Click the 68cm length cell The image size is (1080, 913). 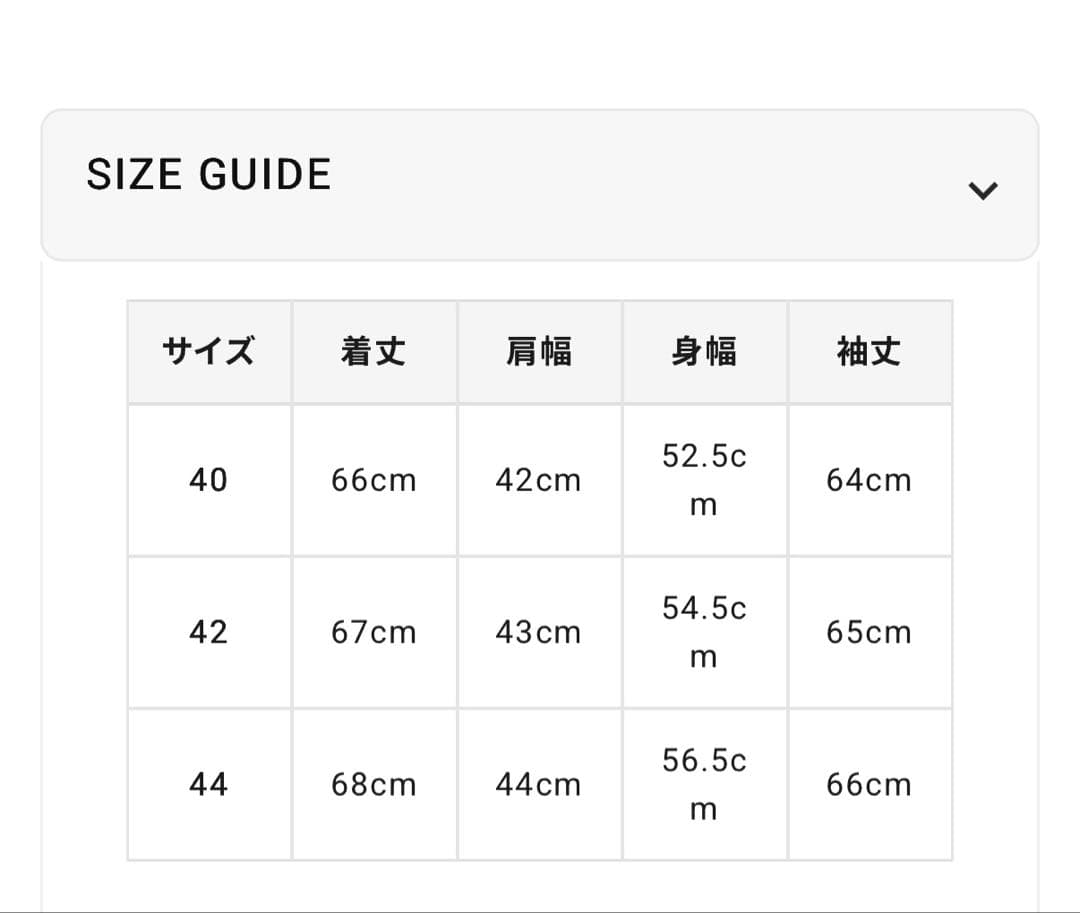[374, 785]
